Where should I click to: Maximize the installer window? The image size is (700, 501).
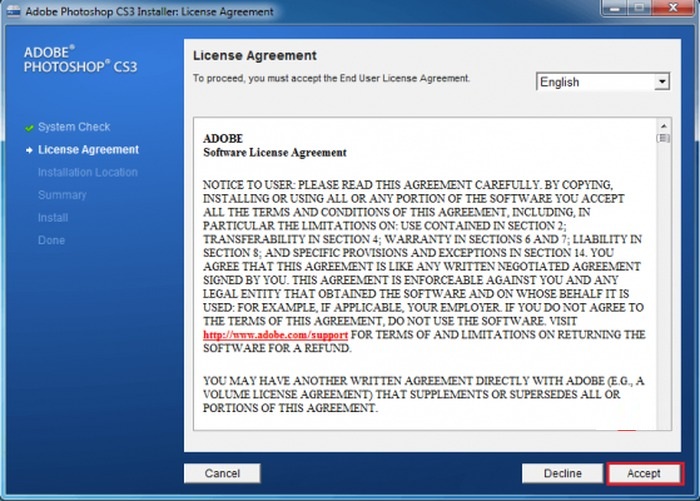coord(640,8)
